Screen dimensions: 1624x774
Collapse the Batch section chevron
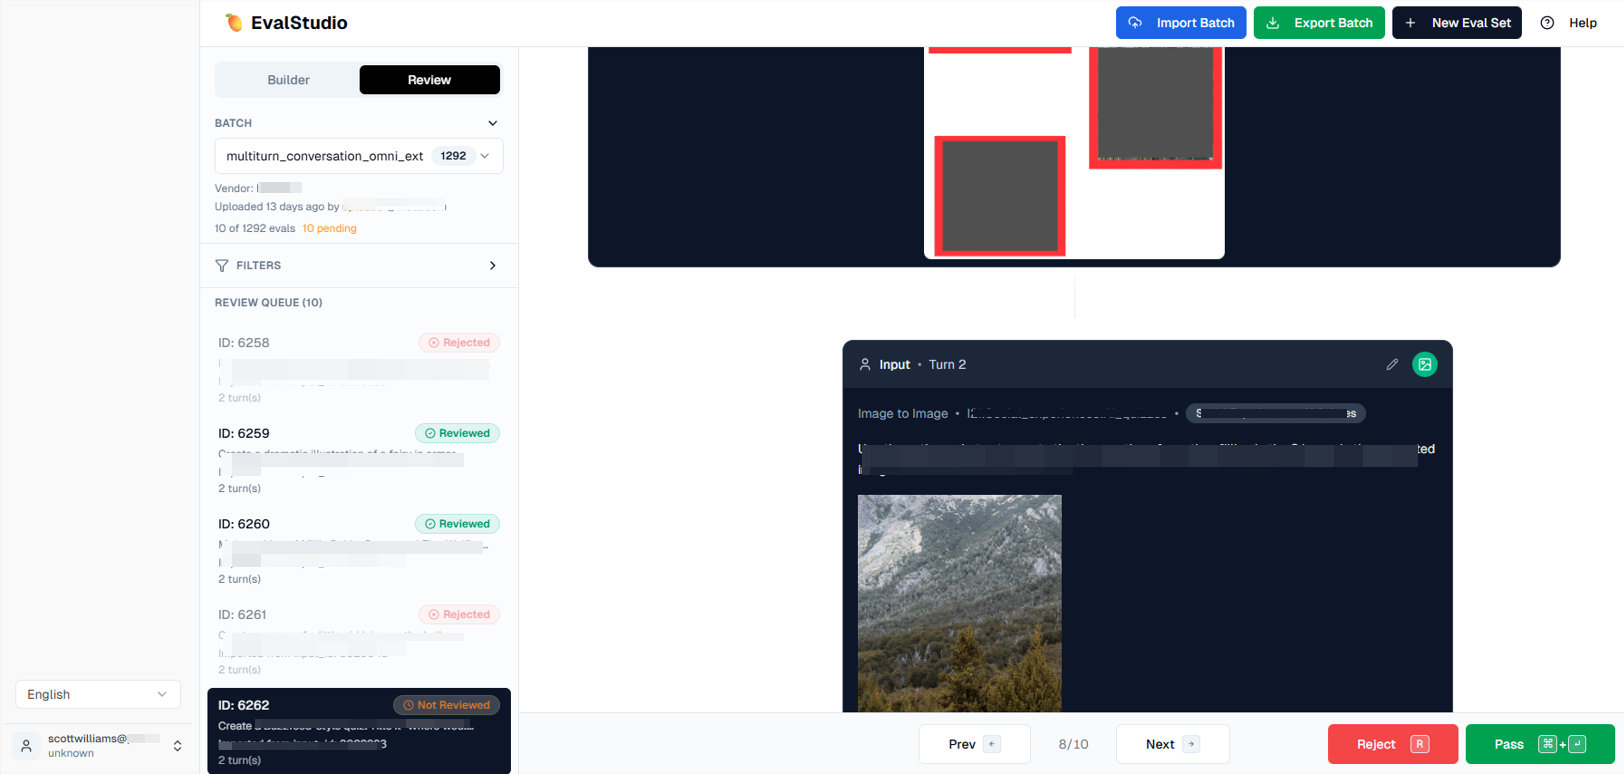tap(492, 123)
